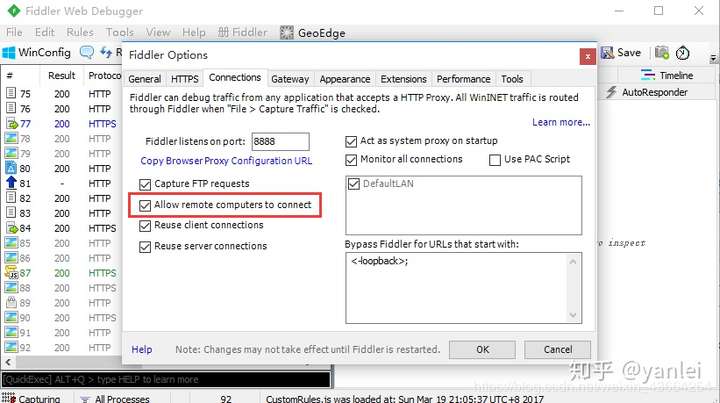Open the Edit menu
The width and height of the screenshot is (720, 403).
pyautogui.click(x=45, y=32)
